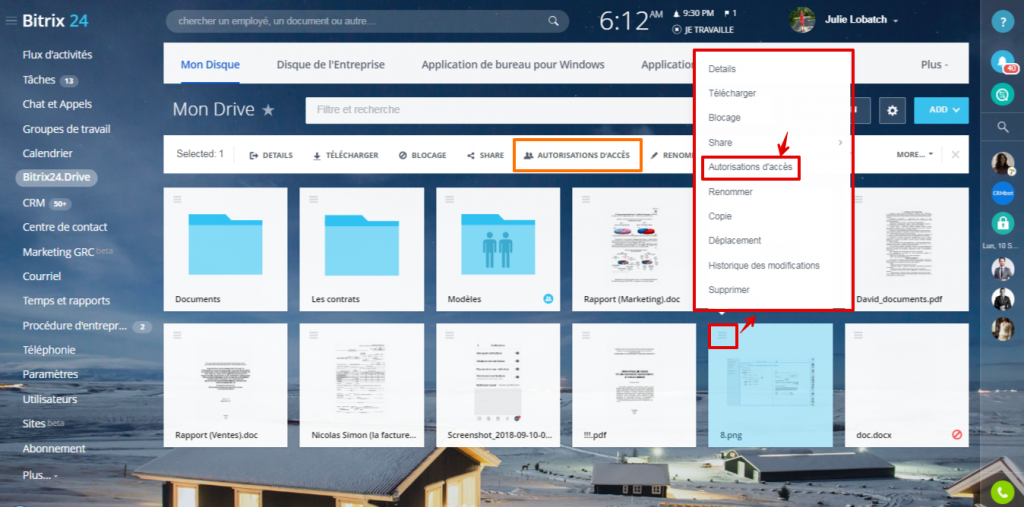Click the search magnifier in top search bar

click(x=553, y=21)
